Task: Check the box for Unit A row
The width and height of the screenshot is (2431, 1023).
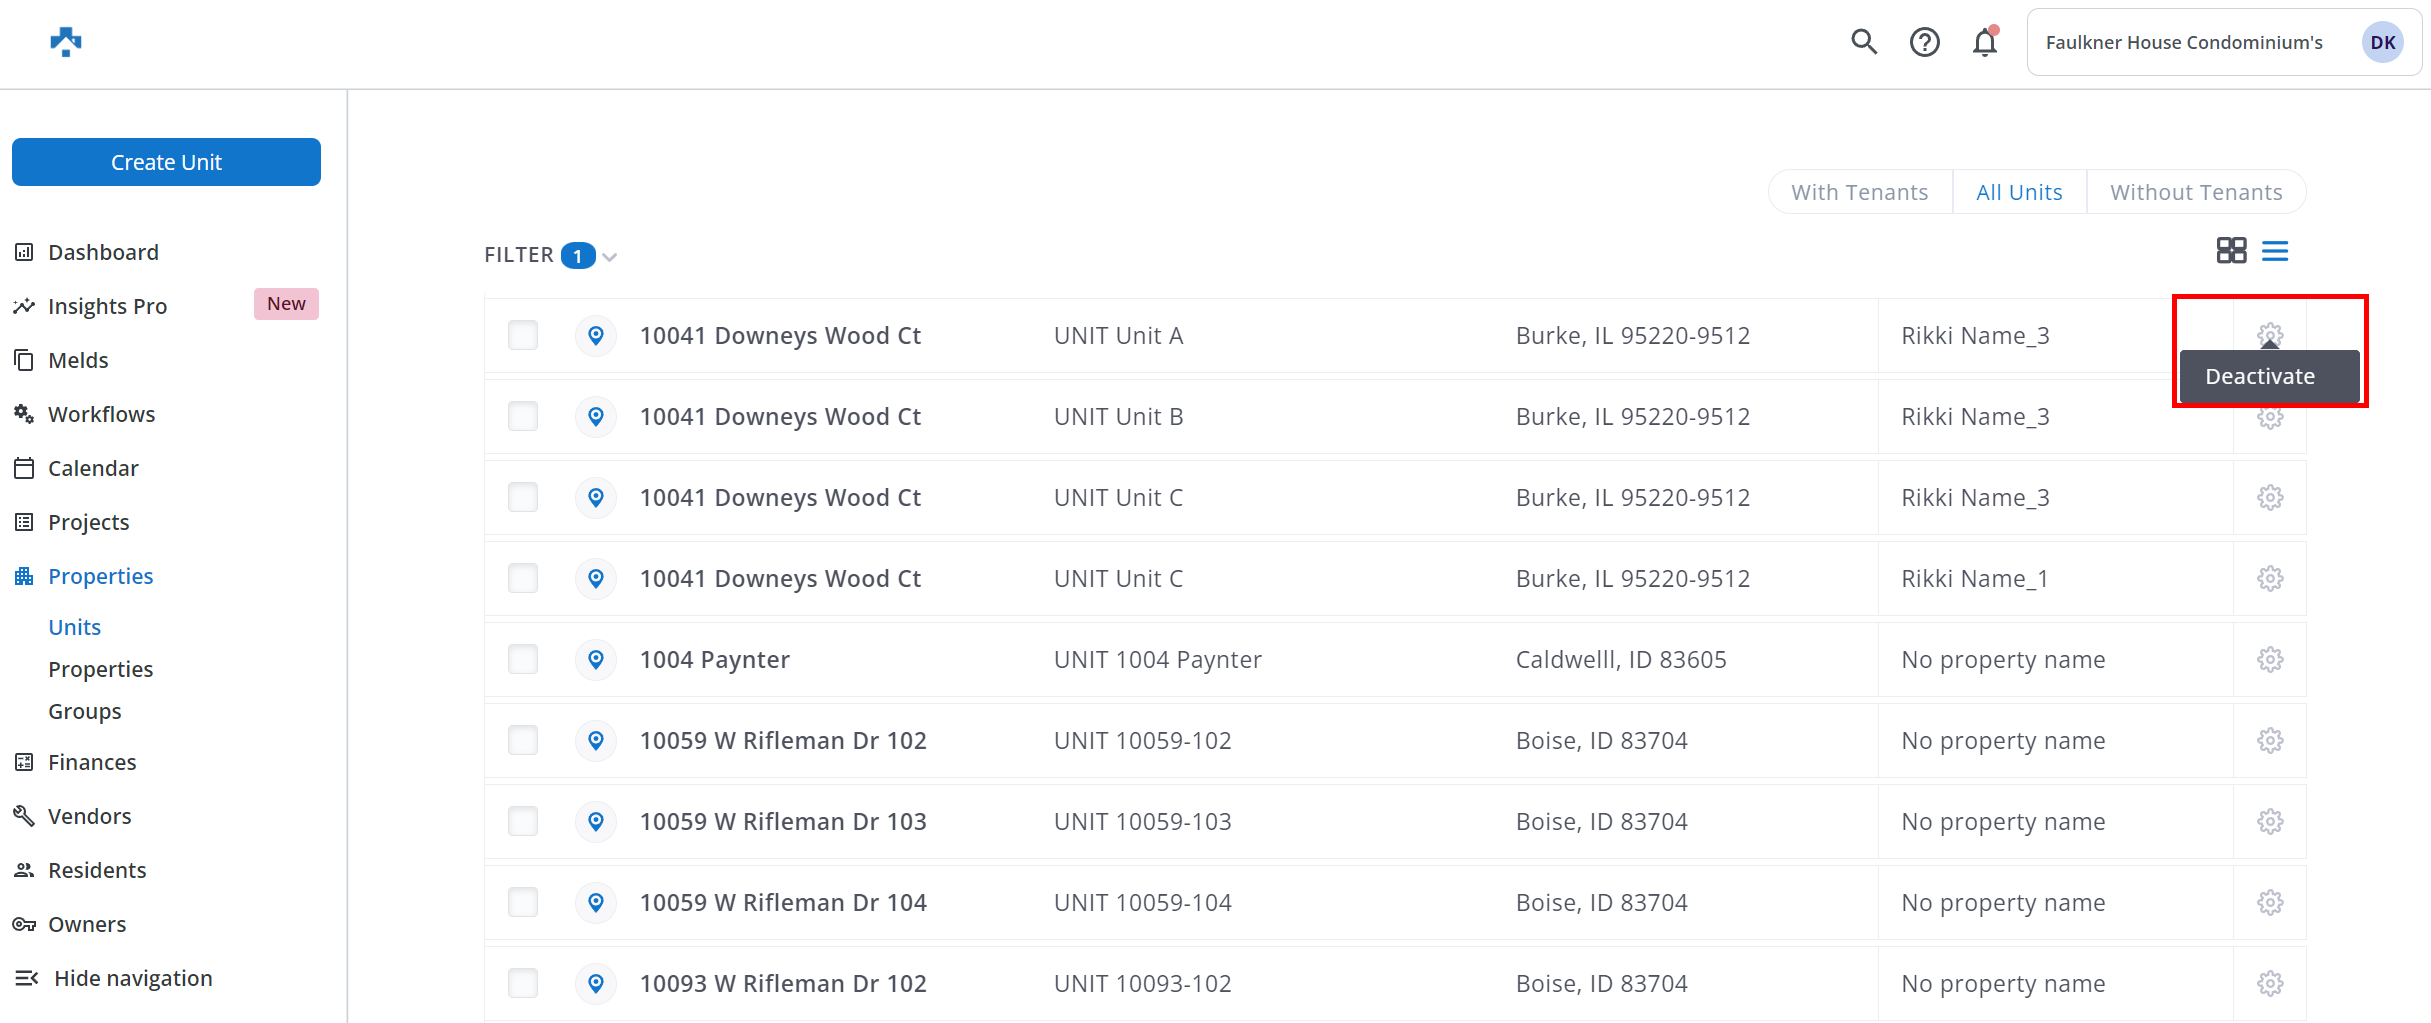Action: click(x=523, y=336)
